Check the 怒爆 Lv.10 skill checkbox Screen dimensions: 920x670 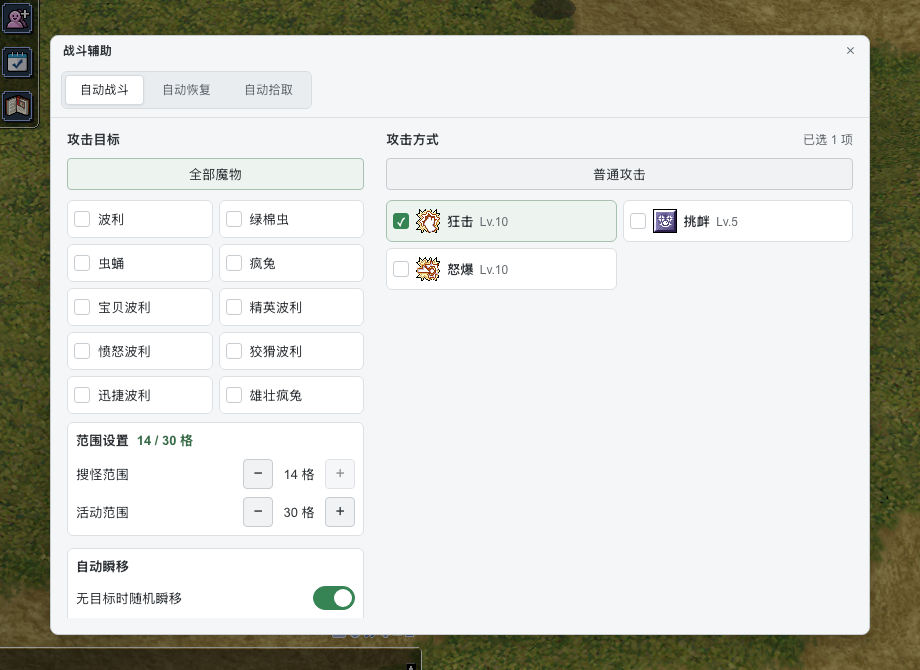[401, 269]
